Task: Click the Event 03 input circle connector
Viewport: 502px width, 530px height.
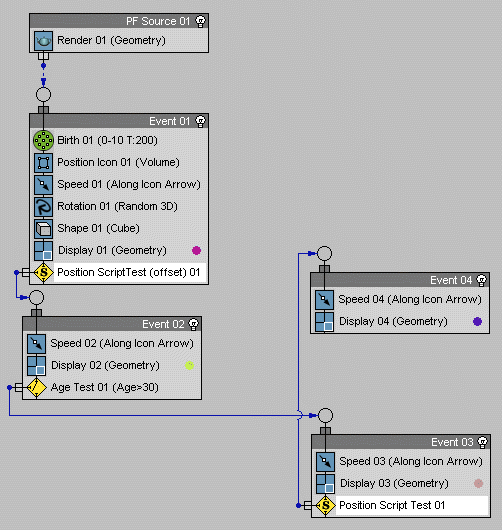Action: [x=325, y=415]
